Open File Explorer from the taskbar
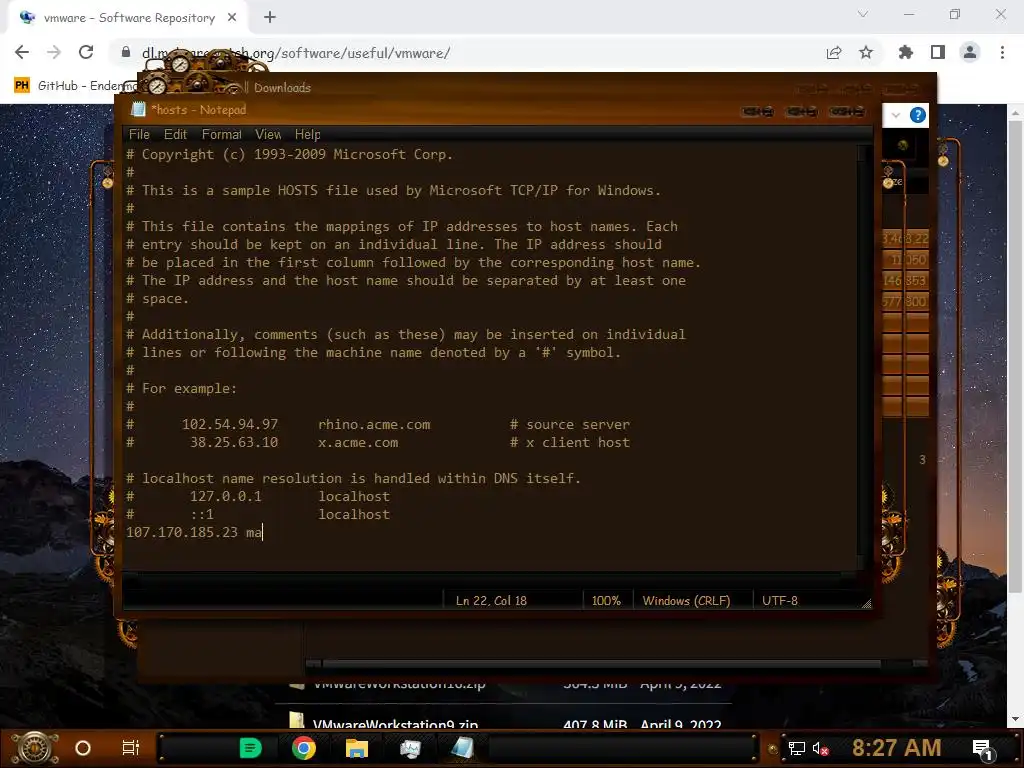This screenshot has height=768, width=1024. [357, 748]
